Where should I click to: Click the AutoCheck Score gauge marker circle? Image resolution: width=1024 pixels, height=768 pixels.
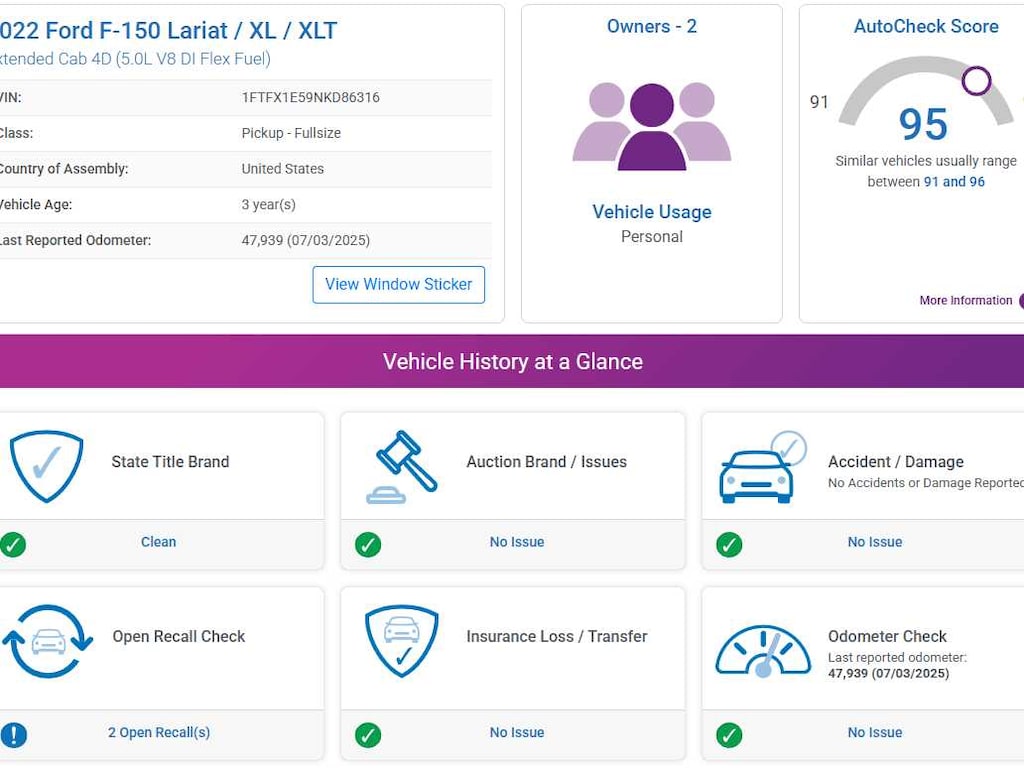coord(976,81)
